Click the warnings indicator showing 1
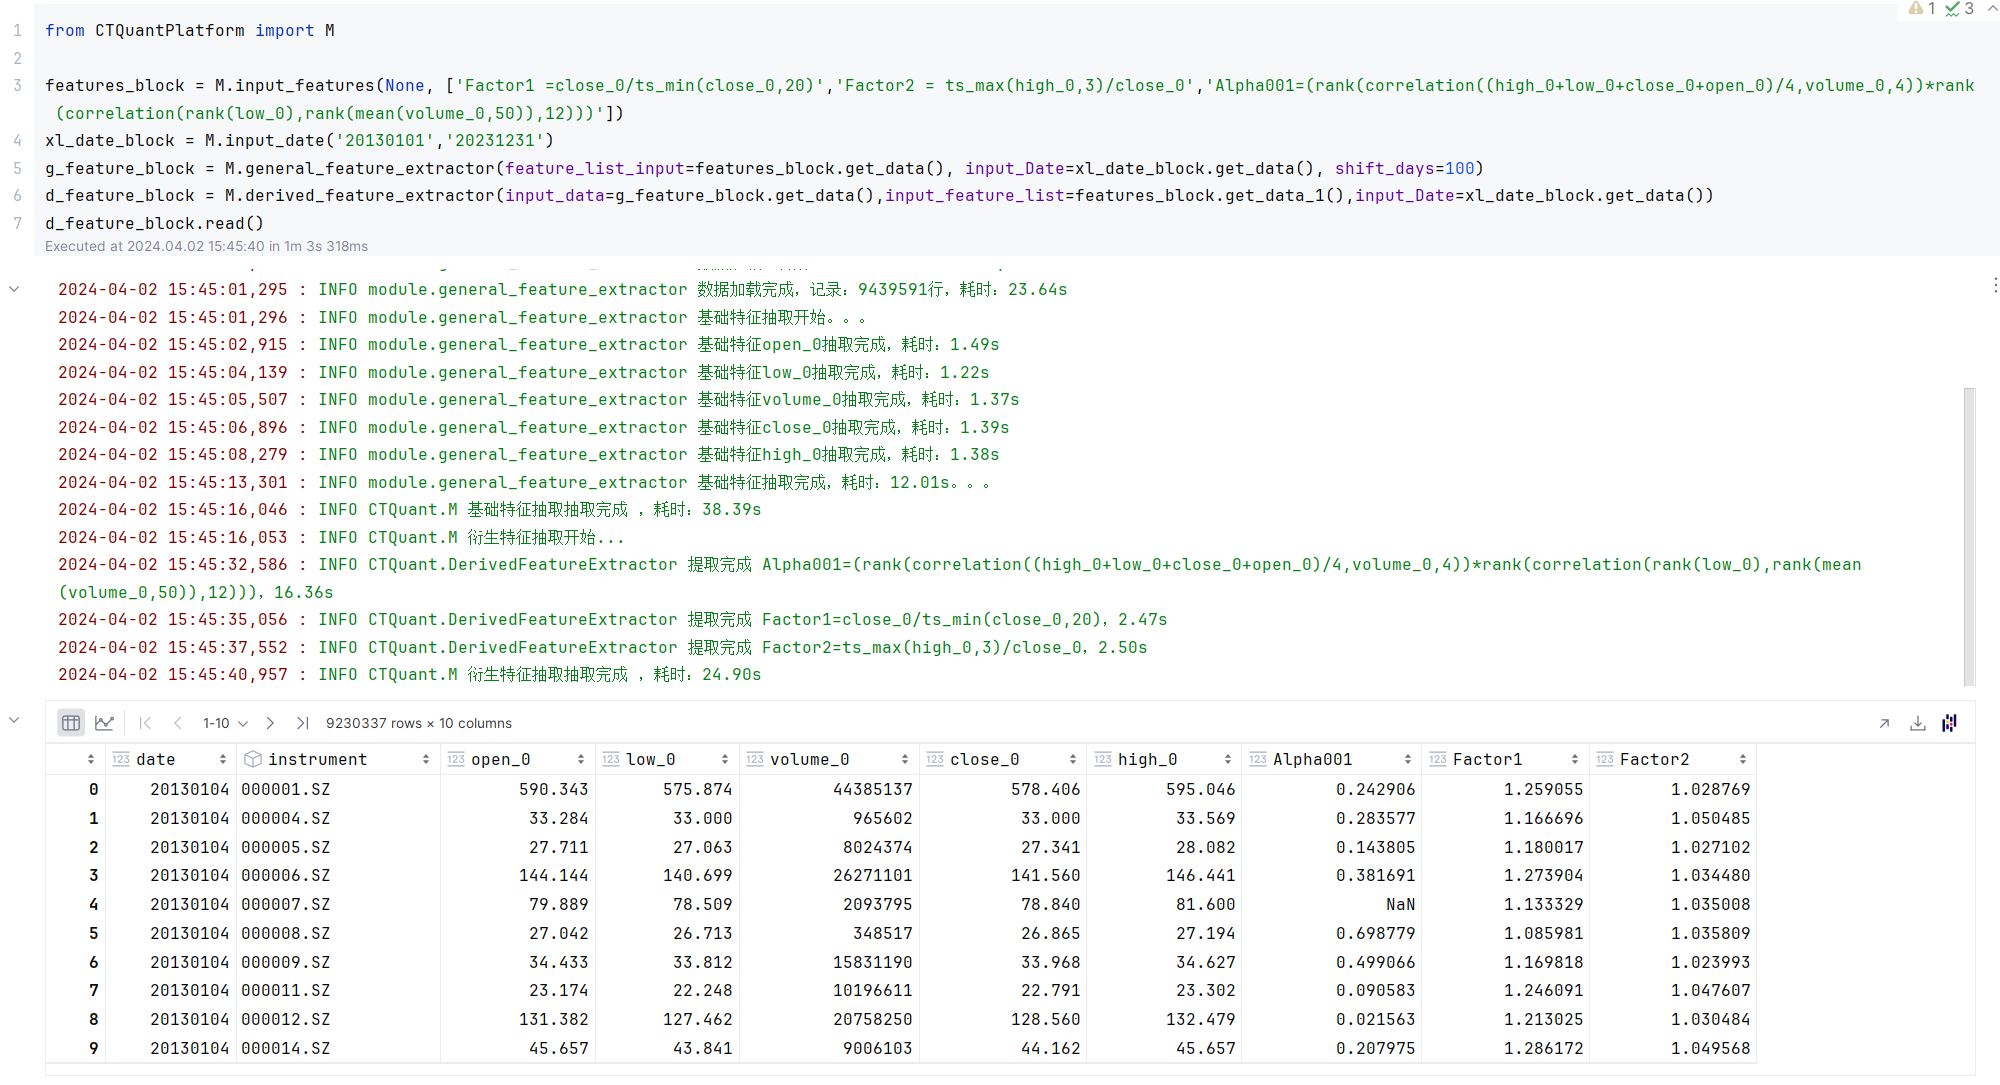This screenshot has width=2000, height=1085. (x=1921, y=9)
